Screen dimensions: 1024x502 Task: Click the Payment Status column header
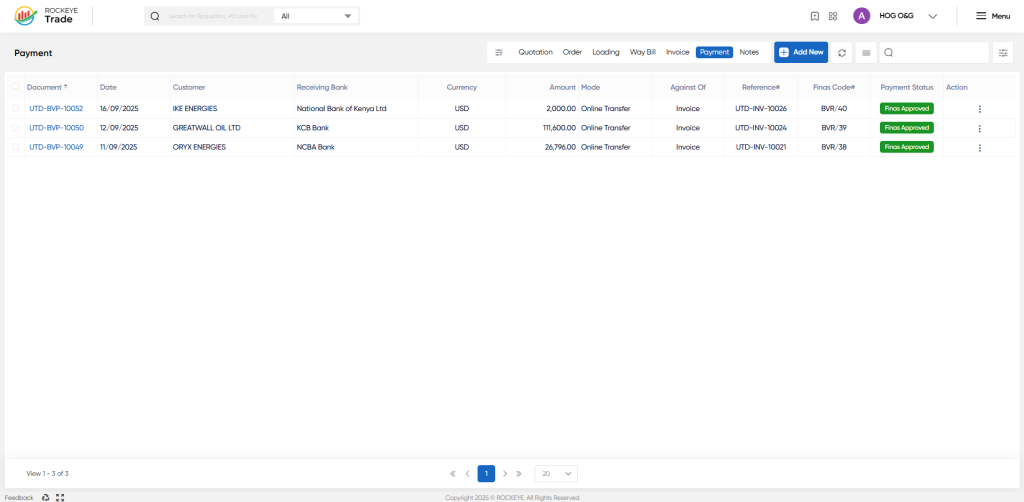907,87
